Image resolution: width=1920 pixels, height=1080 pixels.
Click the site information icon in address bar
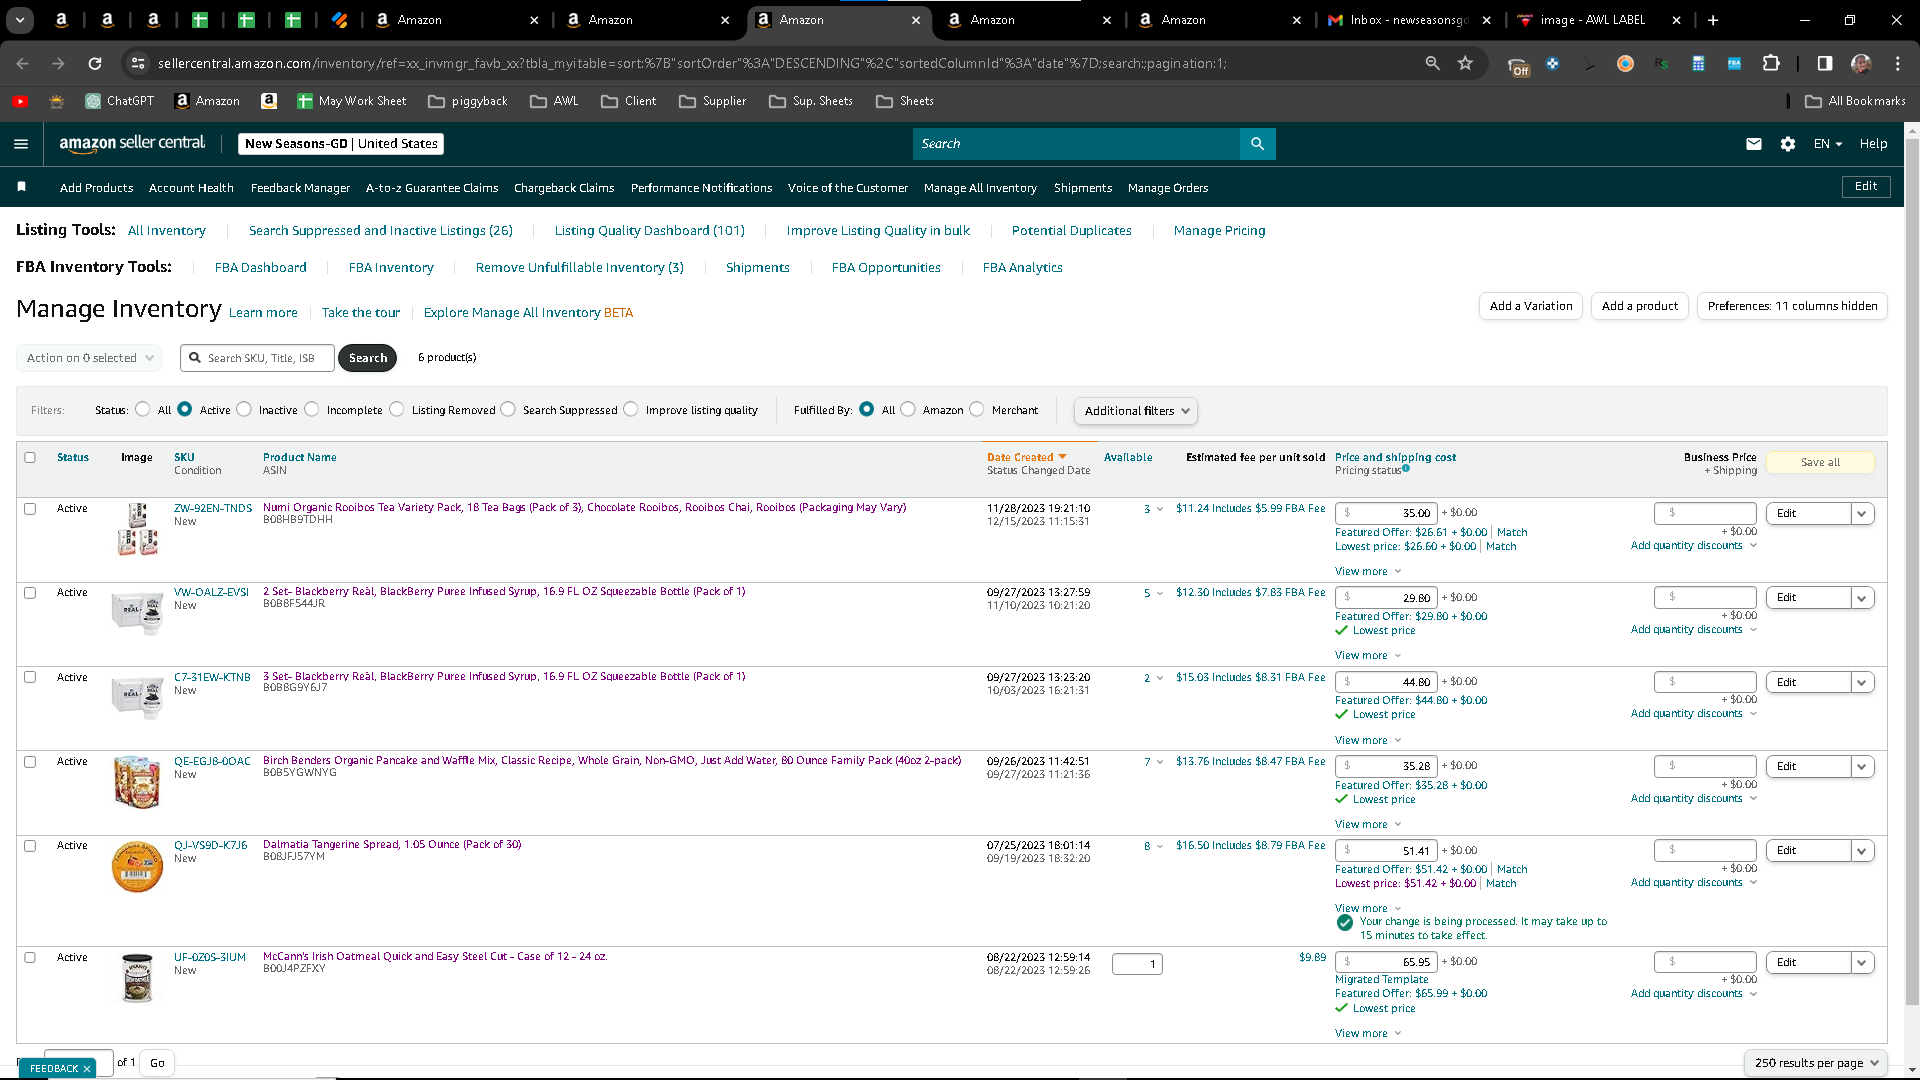(139, 63)
